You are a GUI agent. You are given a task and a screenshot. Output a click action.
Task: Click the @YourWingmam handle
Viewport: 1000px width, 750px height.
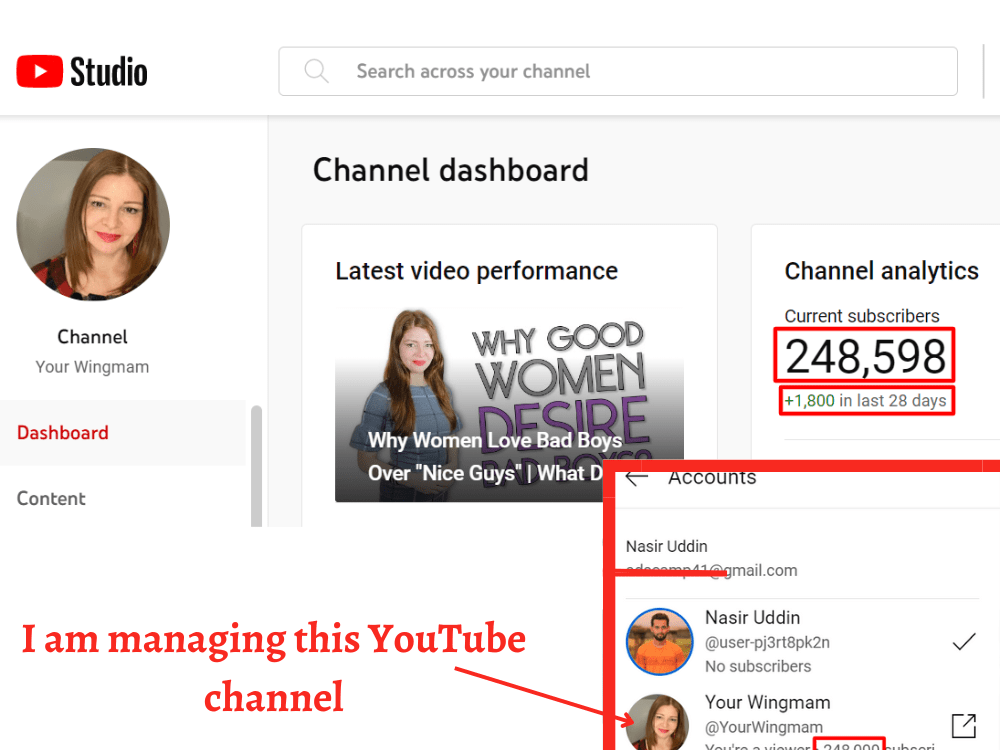764,727
